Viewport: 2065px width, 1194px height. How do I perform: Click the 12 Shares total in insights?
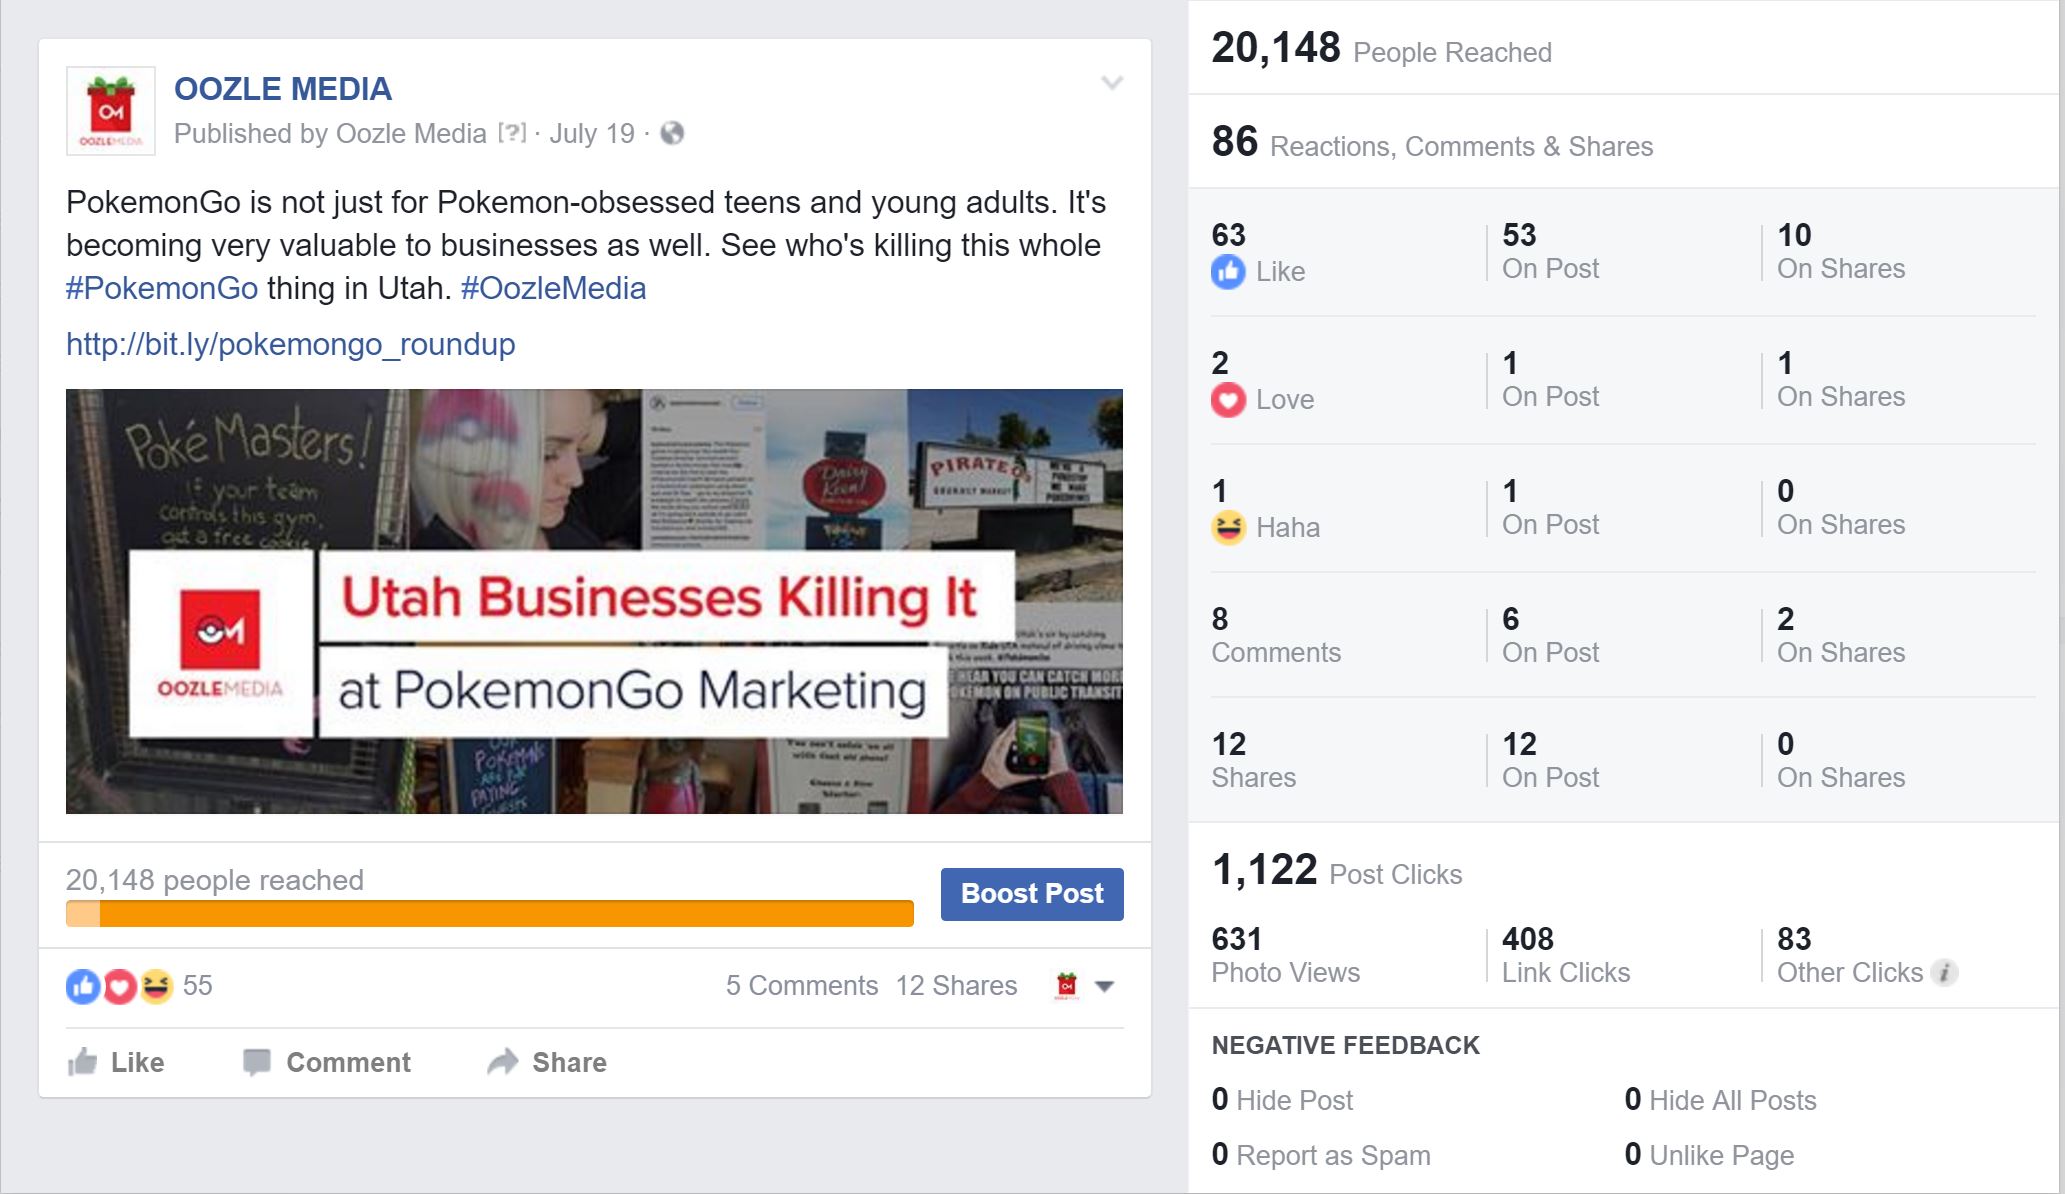click(1253, 760)
